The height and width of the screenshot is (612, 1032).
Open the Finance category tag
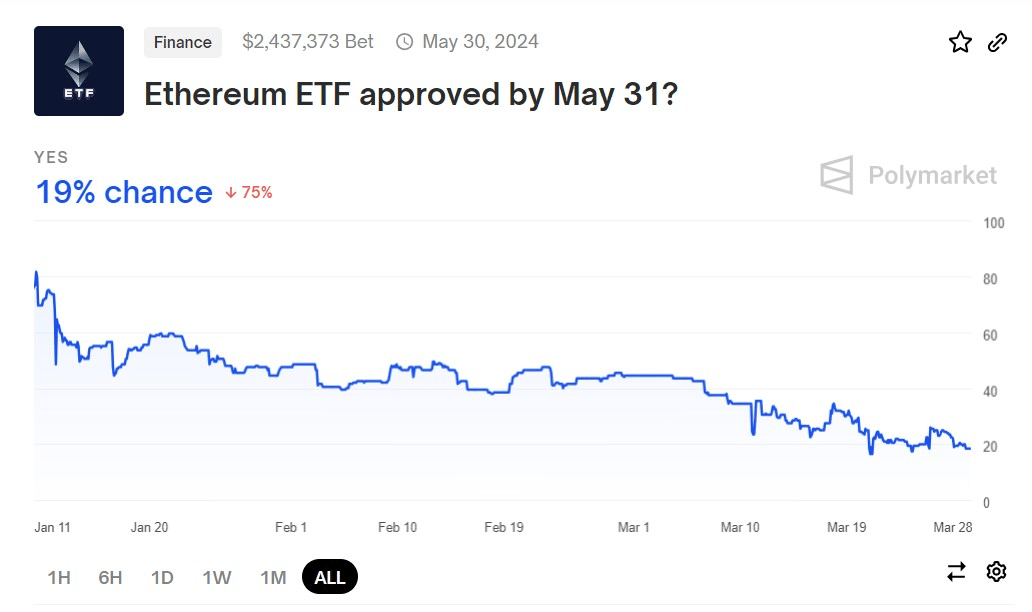[x=182, y=42]
